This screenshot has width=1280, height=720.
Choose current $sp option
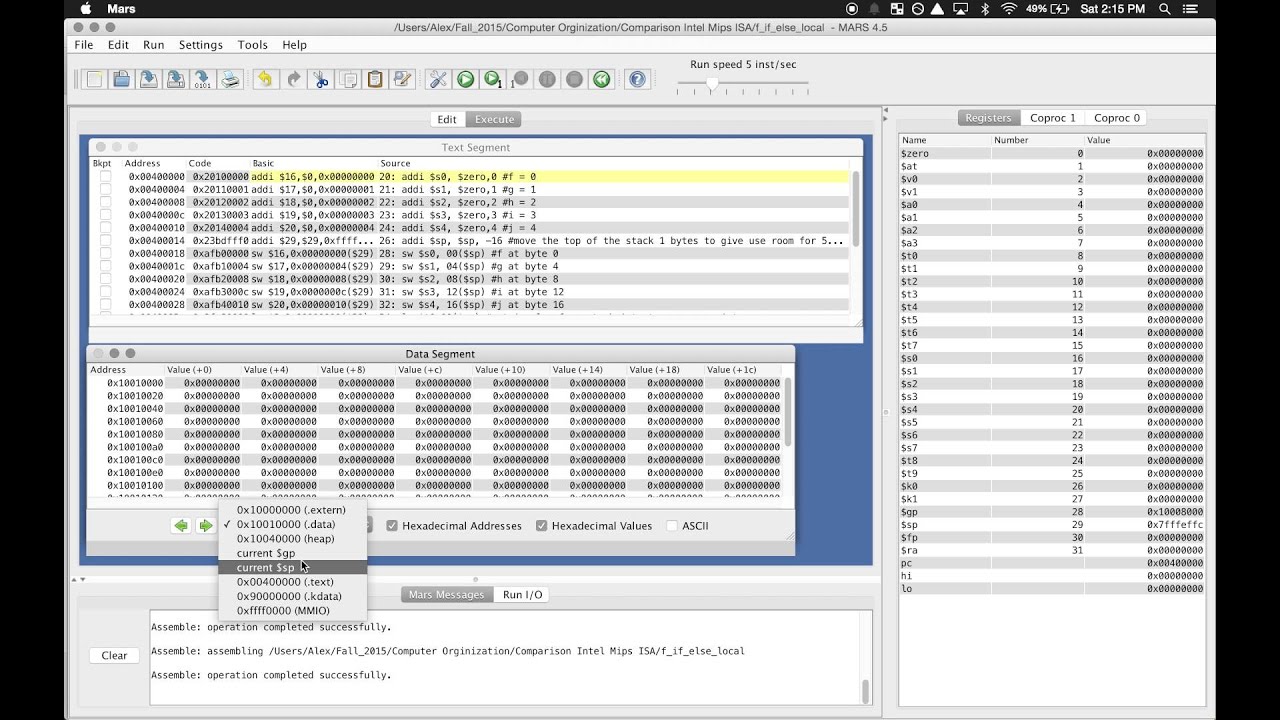tap(292, 567)
